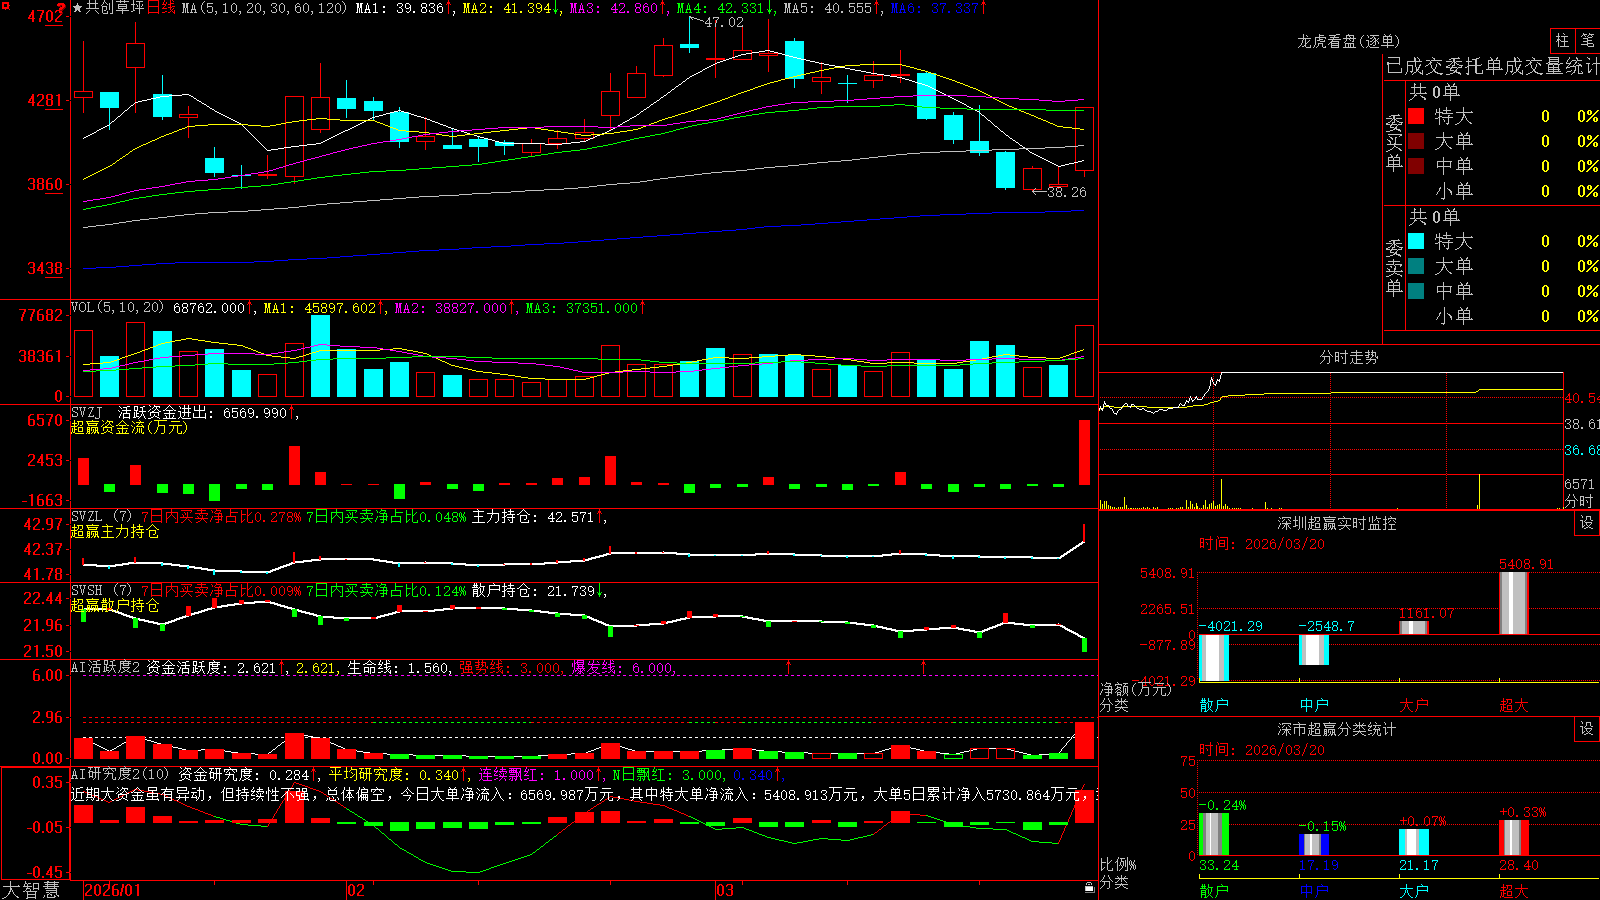This screenshot has width=1600, height=900.
Task: Click the cyan 特大 swatch under 委卖单
Action: point(1416,241)
